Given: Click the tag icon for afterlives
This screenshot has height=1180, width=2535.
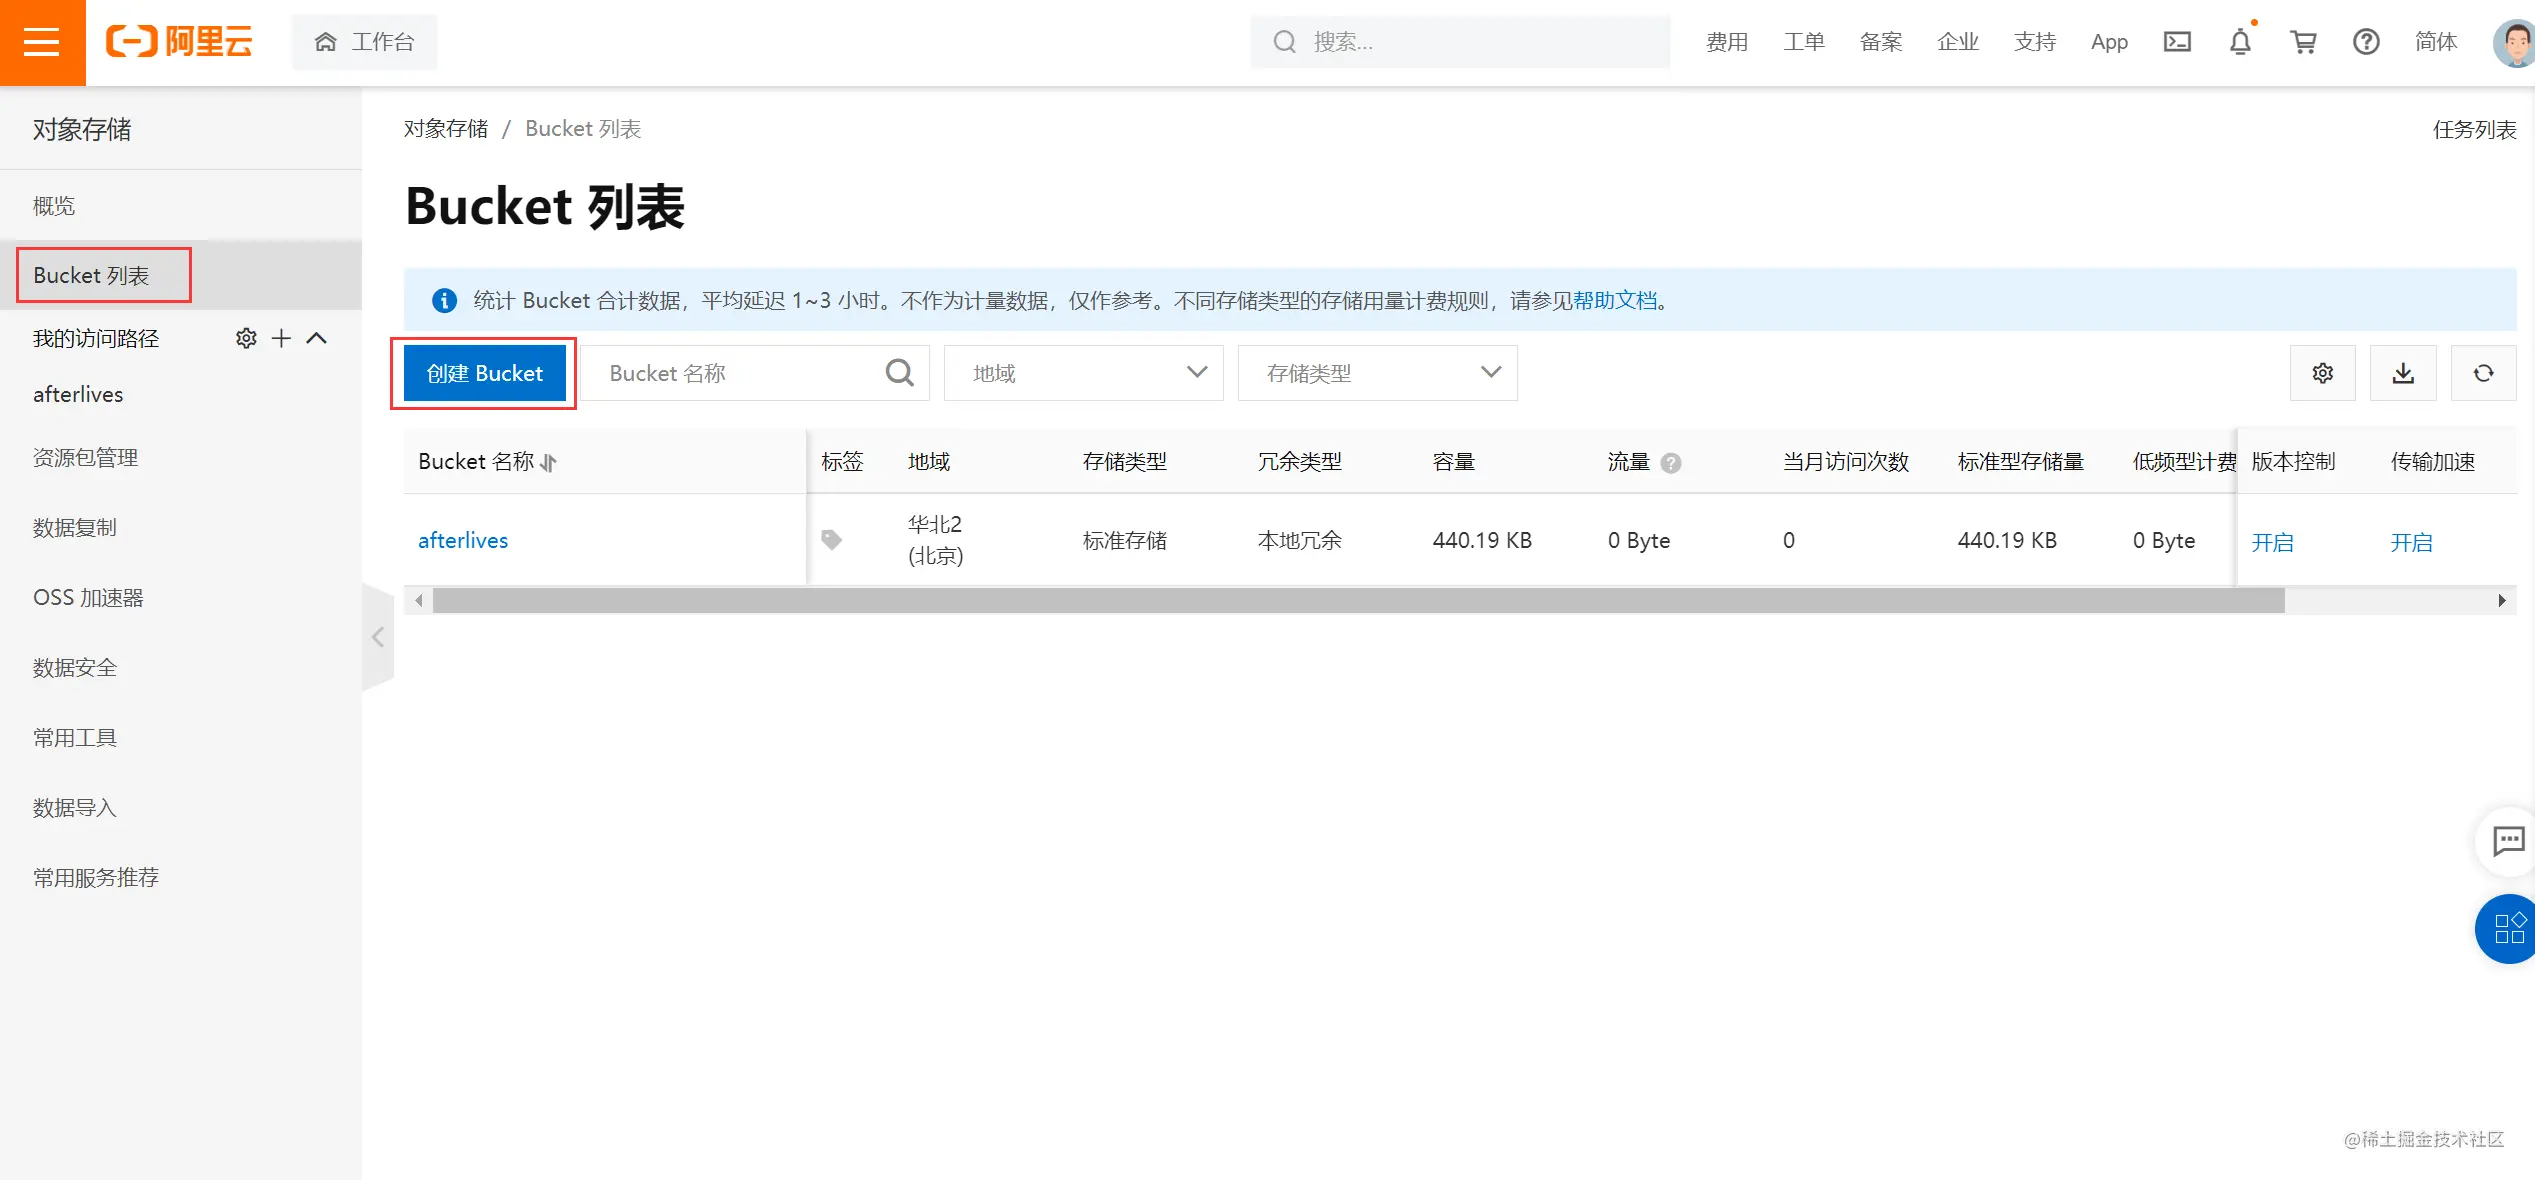Looking at the screenshot, I should [x=831, y=540].
